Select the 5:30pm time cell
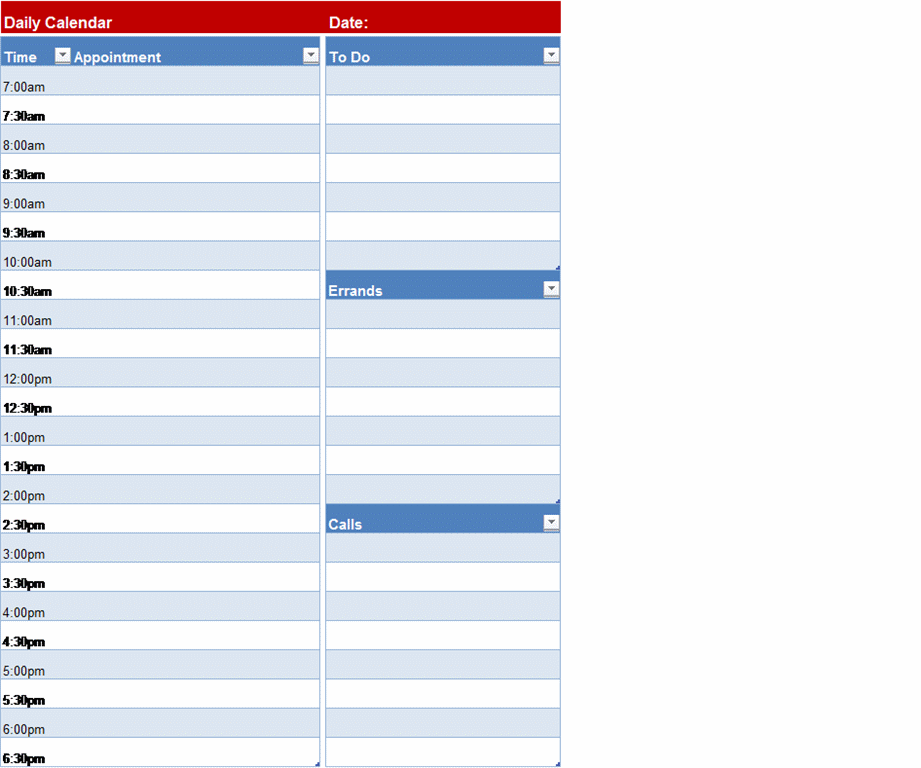This screenshot has height=768, width=921. 36,694
